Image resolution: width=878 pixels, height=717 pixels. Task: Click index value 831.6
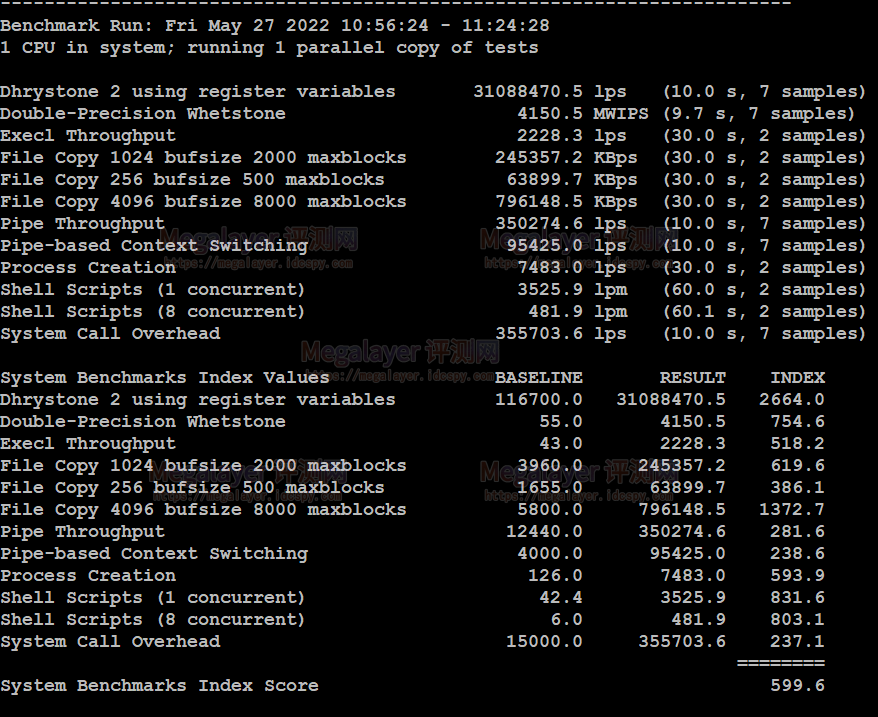point(797,598)
